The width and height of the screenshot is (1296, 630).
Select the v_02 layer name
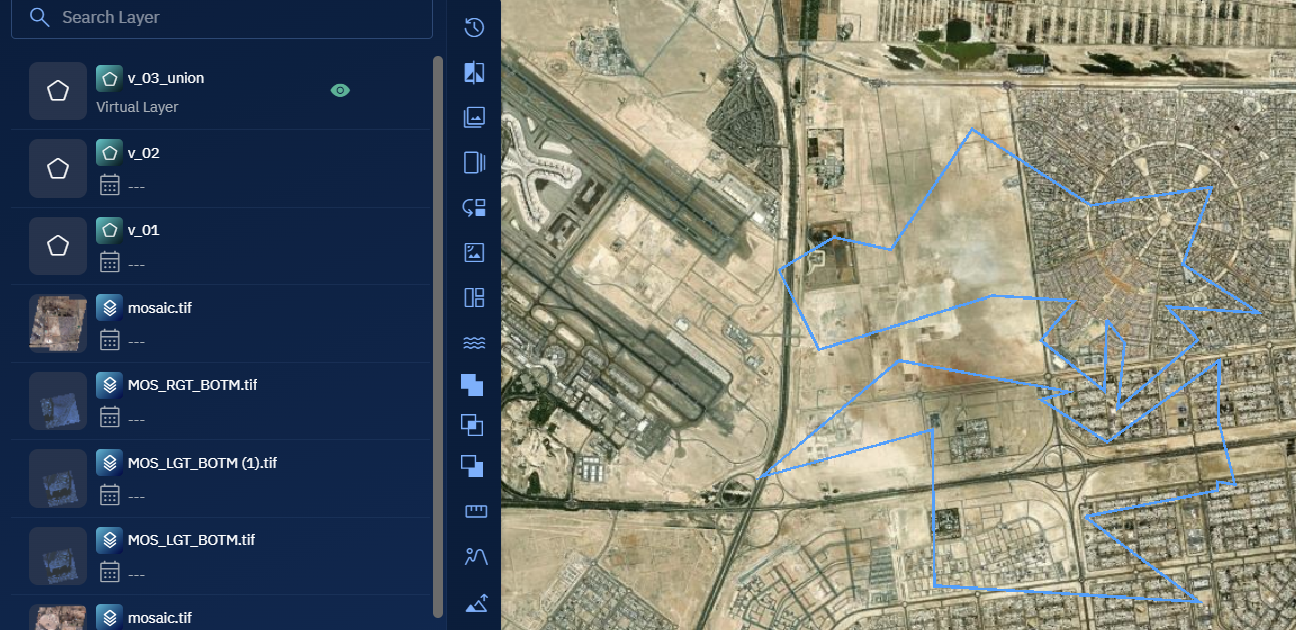click(144, 153)
